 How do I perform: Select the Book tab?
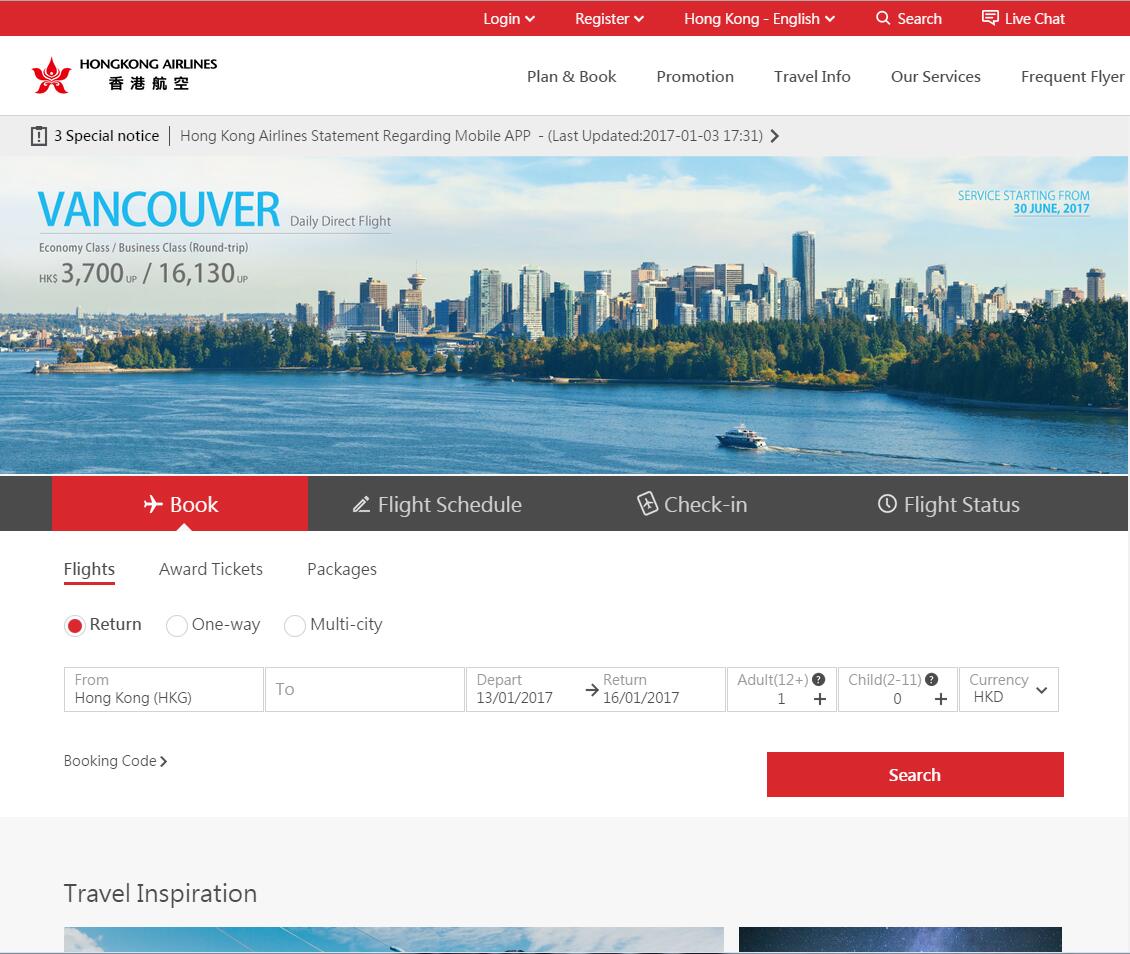[x=180, y=504]
